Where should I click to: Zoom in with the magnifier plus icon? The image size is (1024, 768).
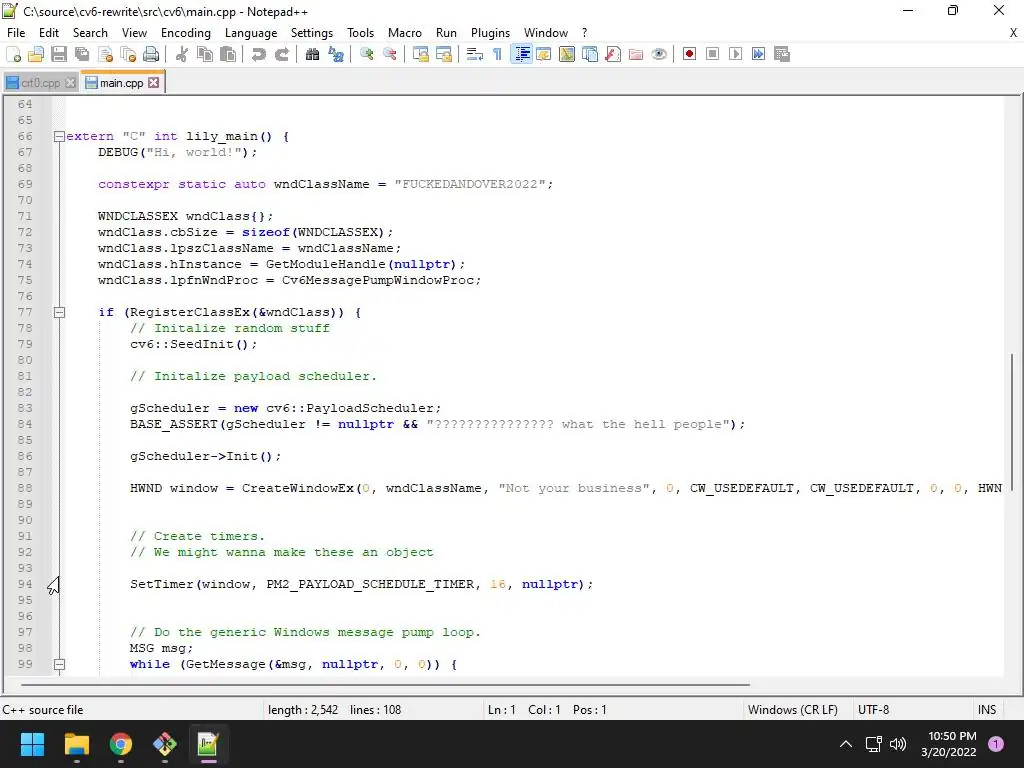pos(366,54)
